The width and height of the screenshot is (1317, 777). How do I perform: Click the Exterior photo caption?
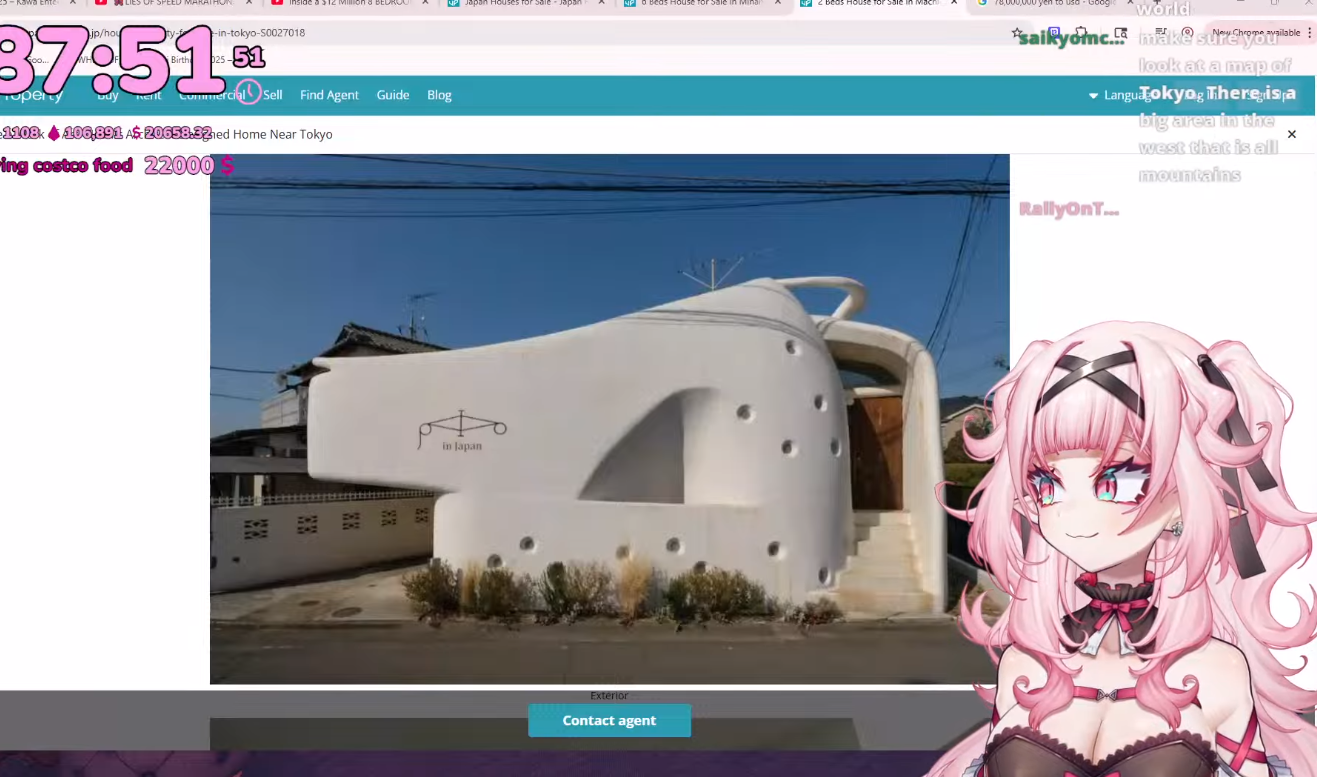609,695
